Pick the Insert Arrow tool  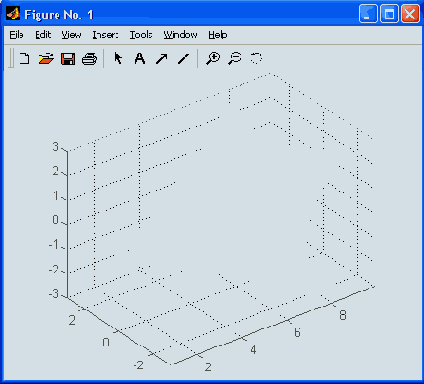point(162,59)
